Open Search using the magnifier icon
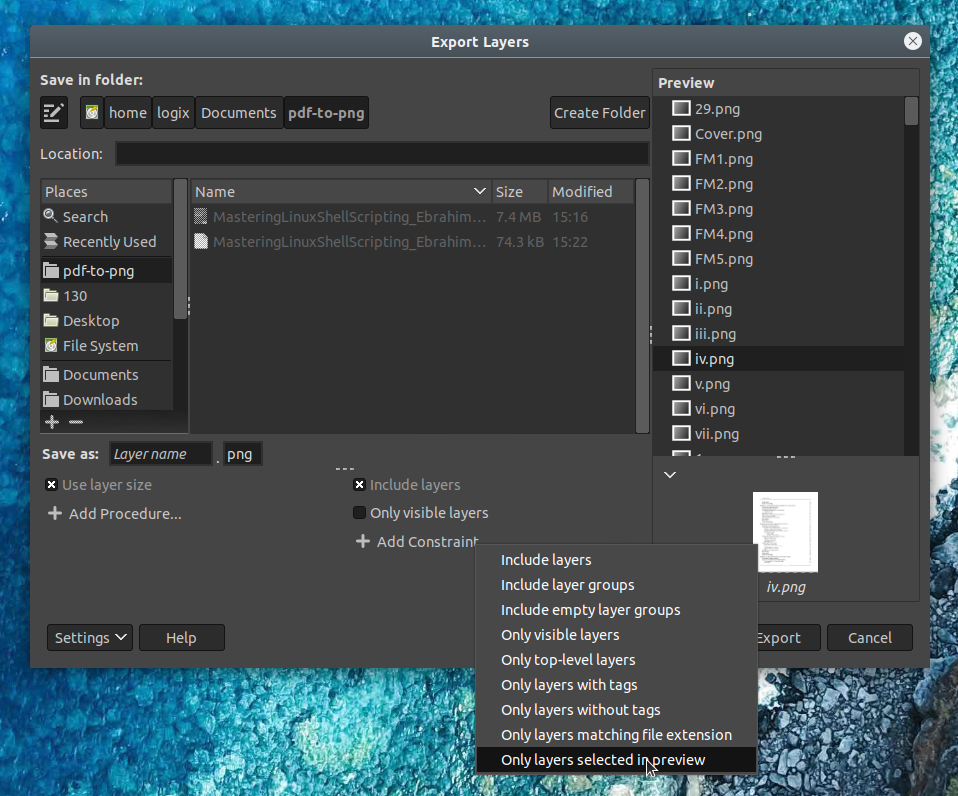The width and height of the screenshot is (958, 796). 48,216
